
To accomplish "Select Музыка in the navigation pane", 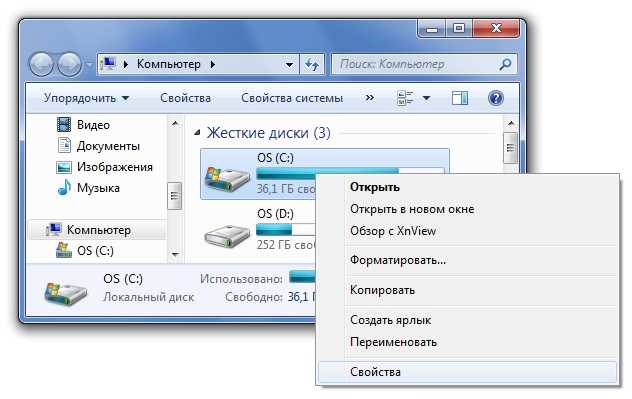I will click(98, 188).
